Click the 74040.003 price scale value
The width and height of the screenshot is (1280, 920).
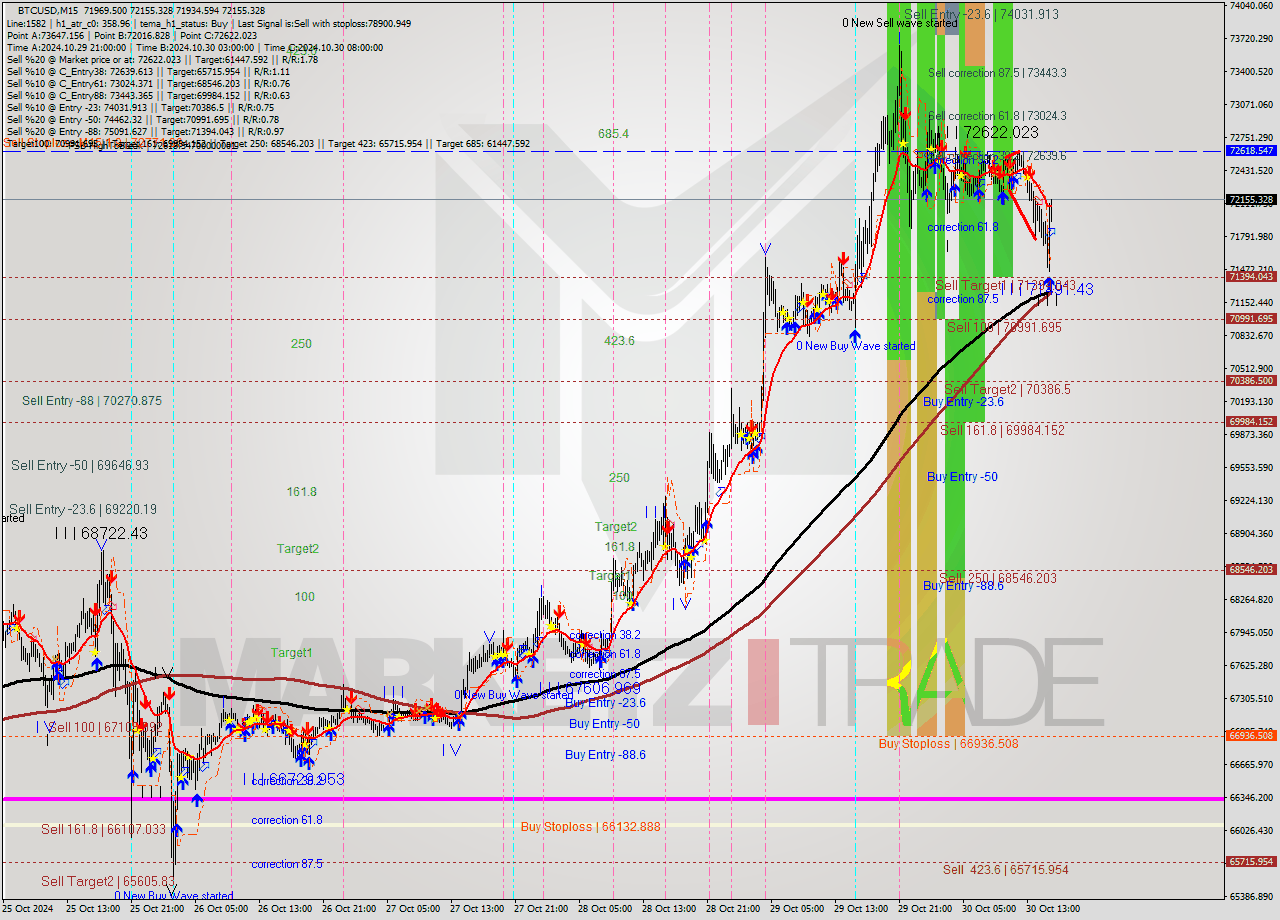[1250, 6]
